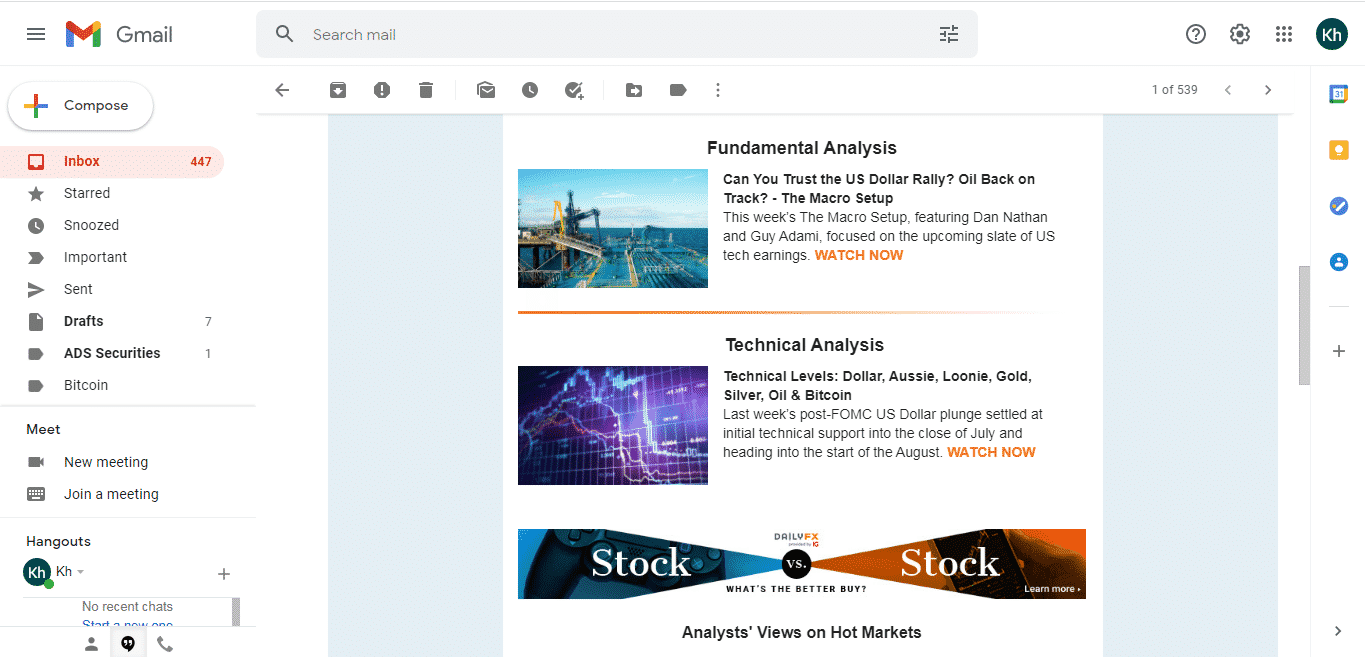
Task: Open the ADS Securities label
Action: [112, 353]
